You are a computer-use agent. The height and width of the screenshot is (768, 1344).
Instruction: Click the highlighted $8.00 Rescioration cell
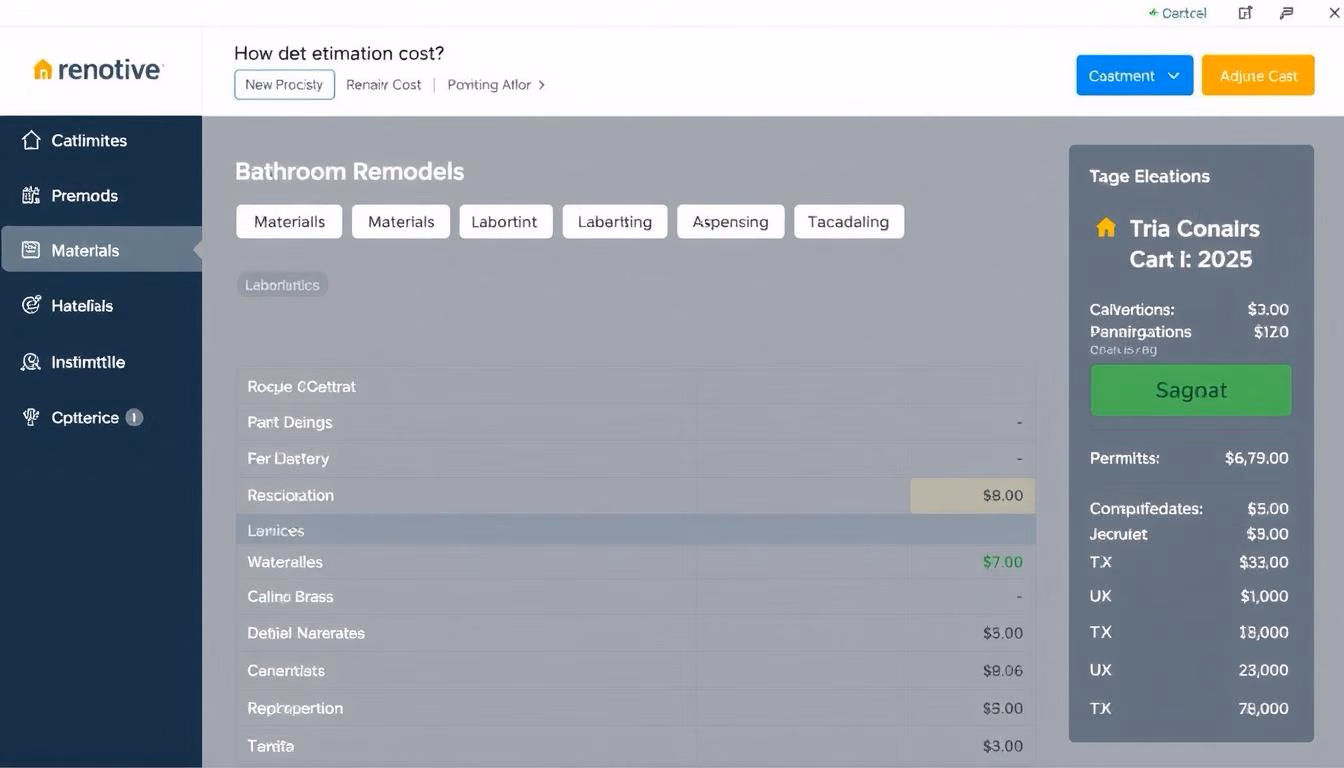[x=973, y=495]
